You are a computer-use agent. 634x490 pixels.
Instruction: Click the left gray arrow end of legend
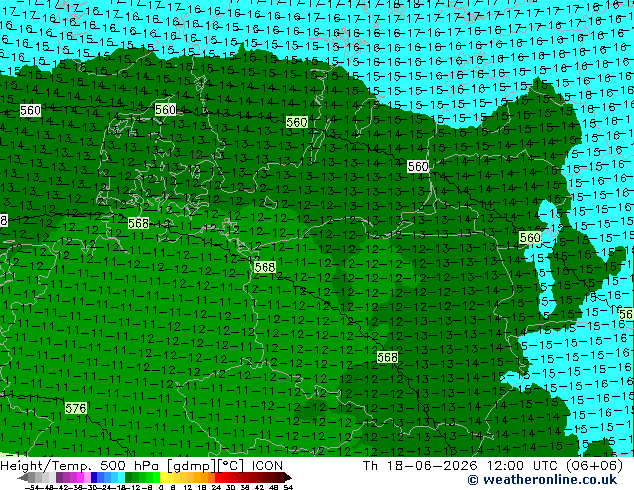pyautogui.click(x=23, y=477)
